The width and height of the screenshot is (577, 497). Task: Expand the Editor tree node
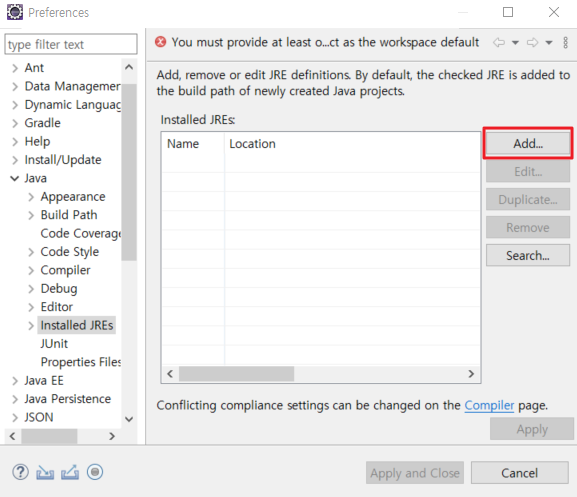tap(31, 307)
